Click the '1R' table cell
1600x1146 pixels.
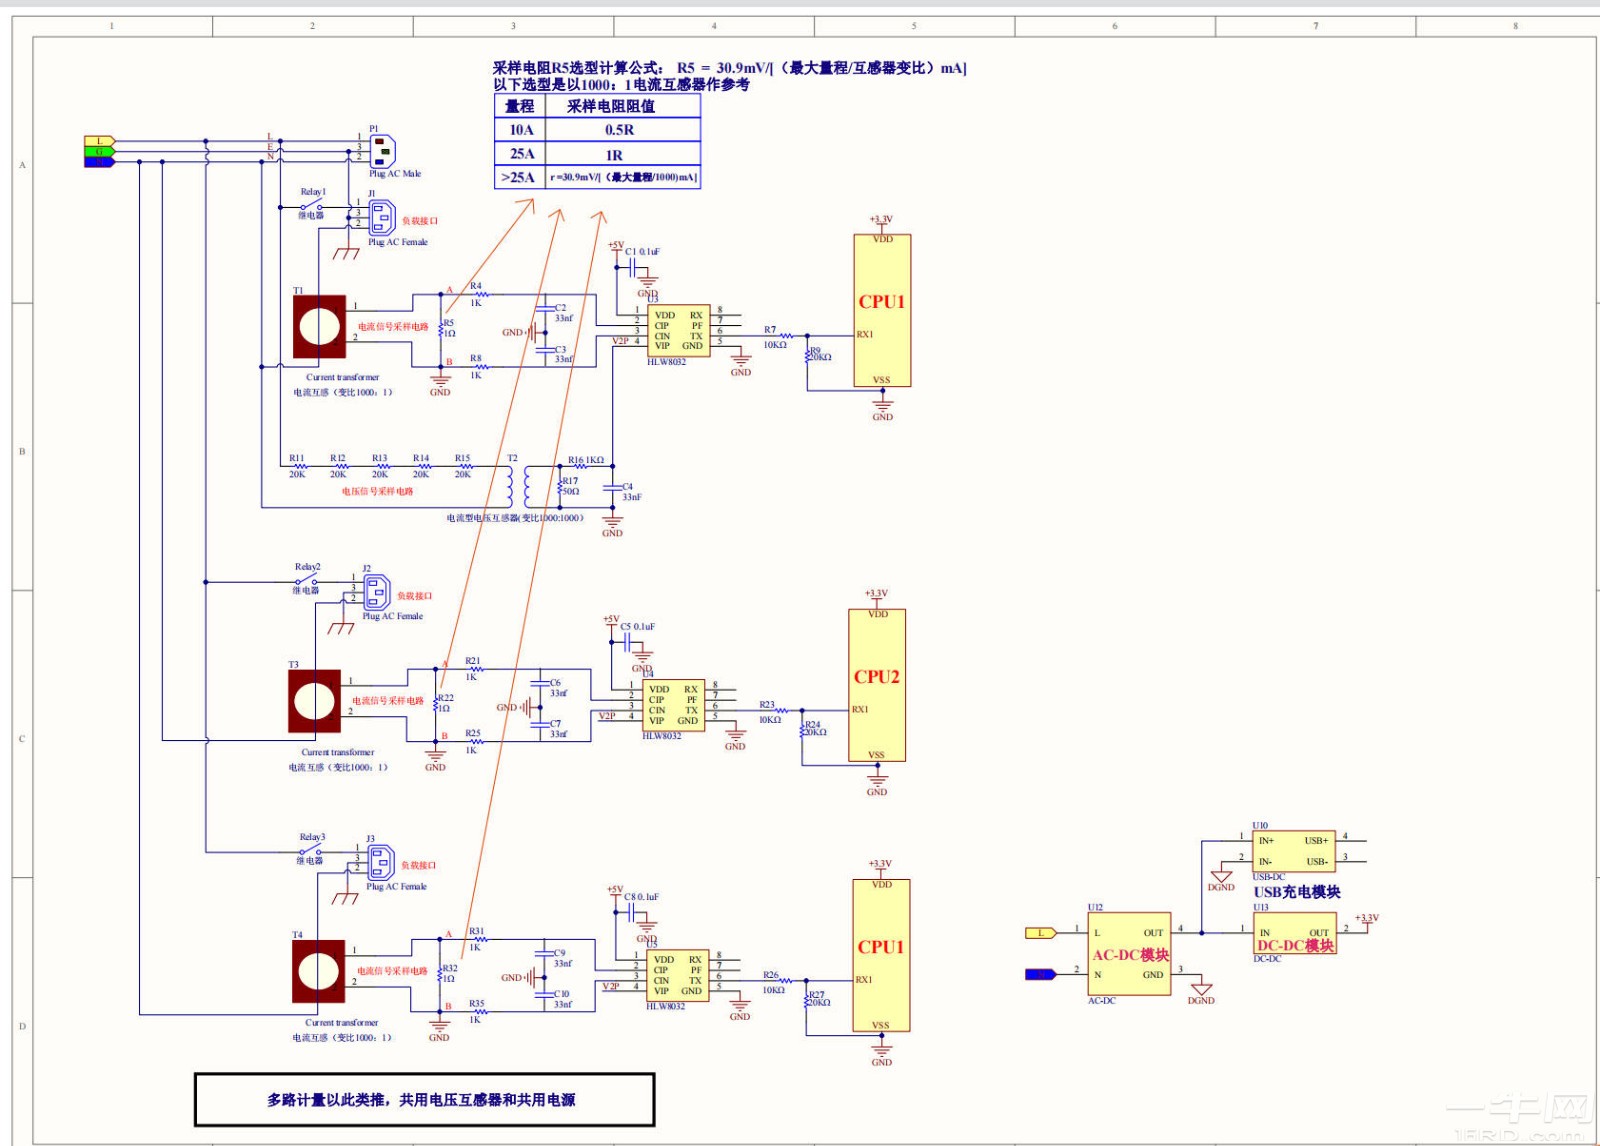(x=622, y=154)
